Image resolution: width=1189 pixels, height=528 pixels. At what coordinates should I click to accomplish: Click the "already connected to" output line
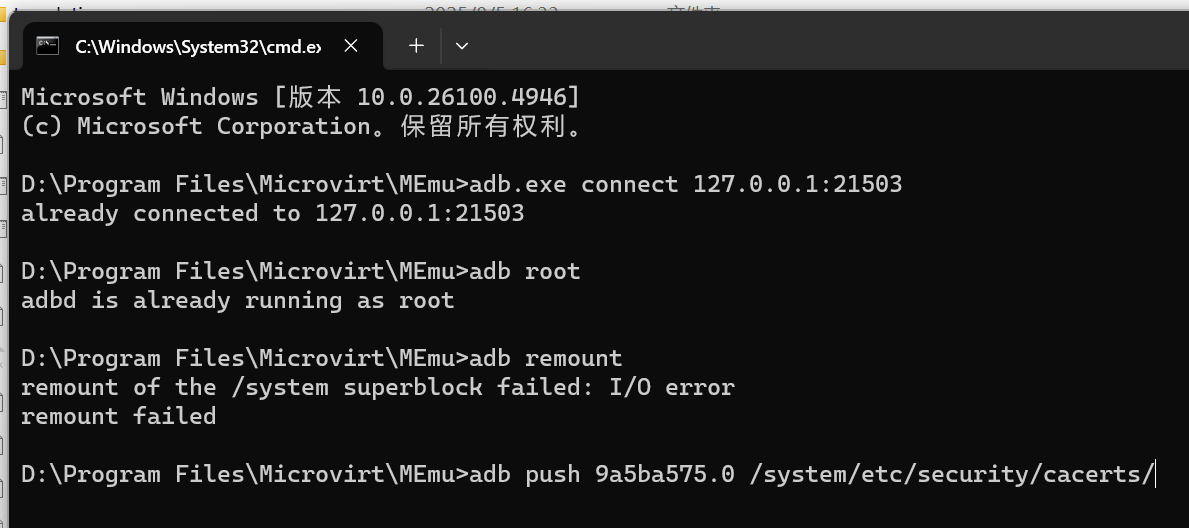coord(272,213)
